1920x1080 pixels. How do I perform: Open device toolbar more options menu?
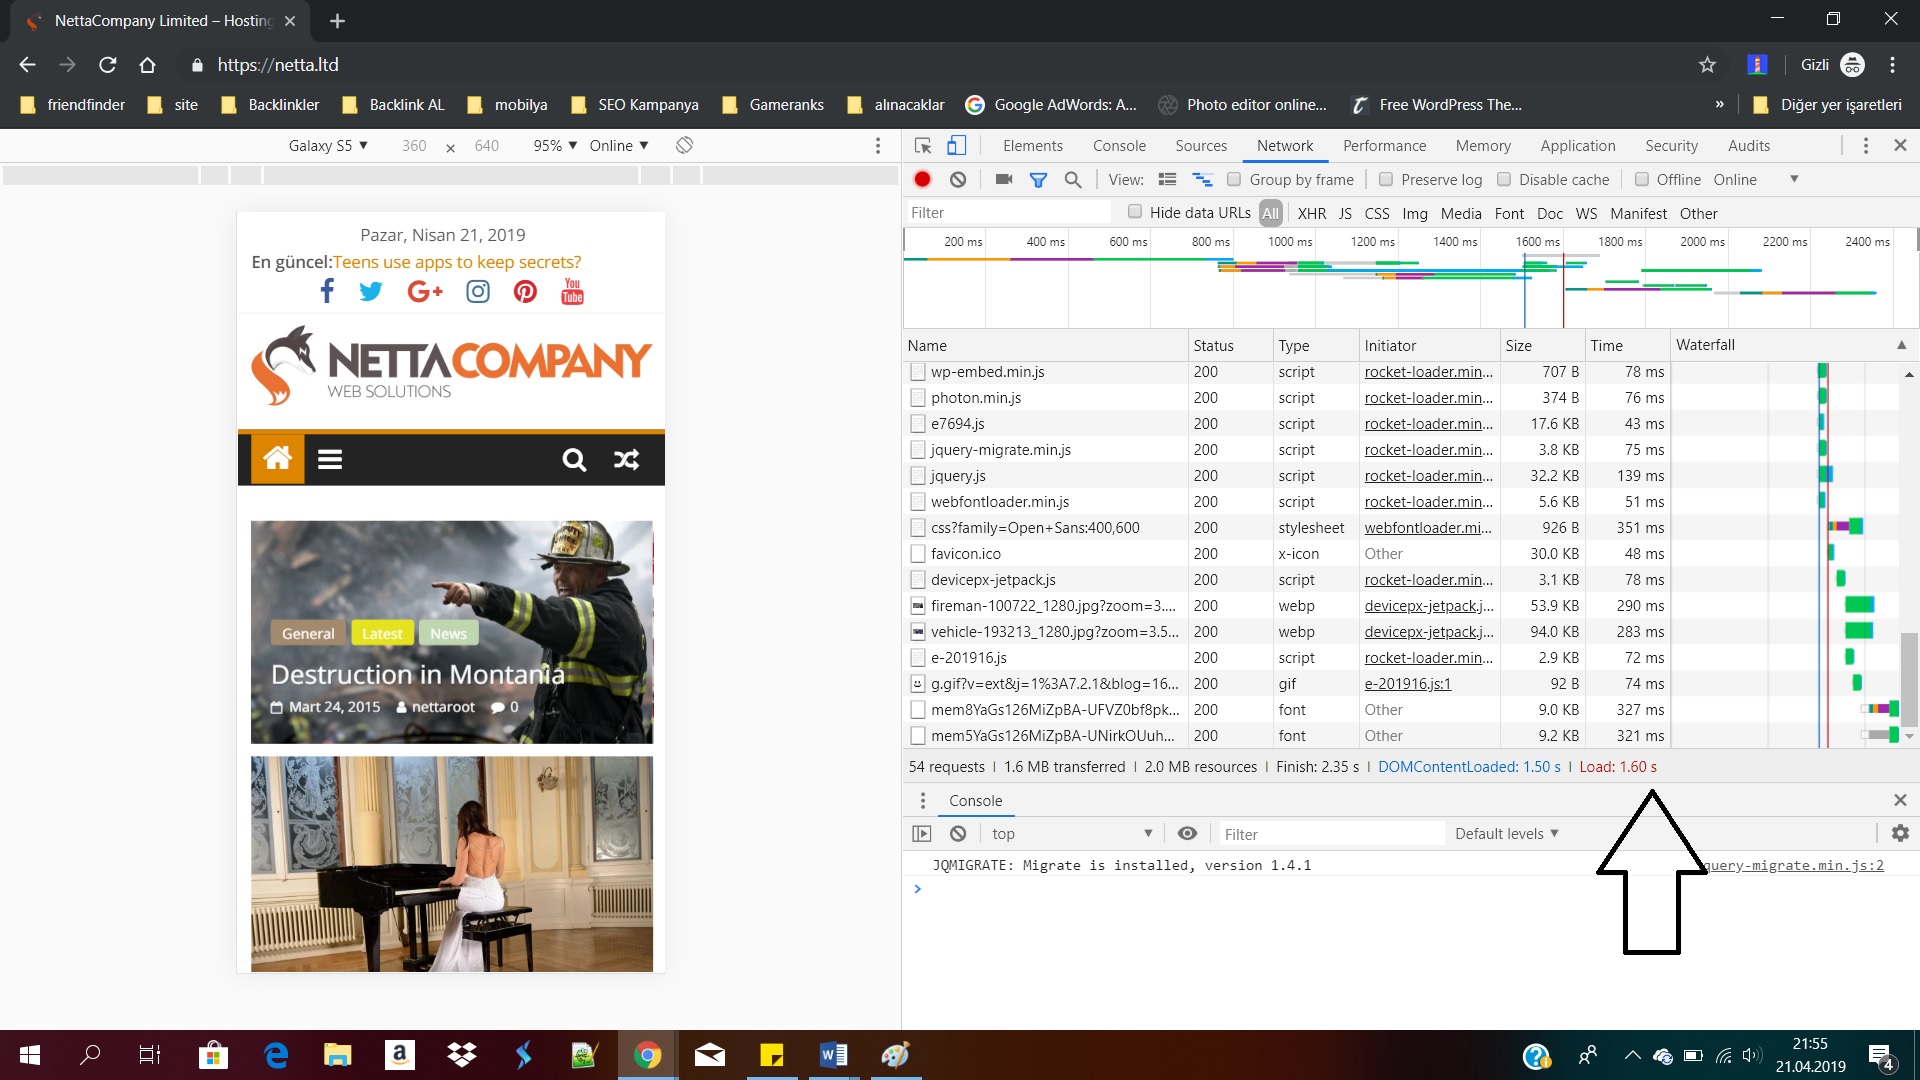pyautogui.click(x=878, y=146)
